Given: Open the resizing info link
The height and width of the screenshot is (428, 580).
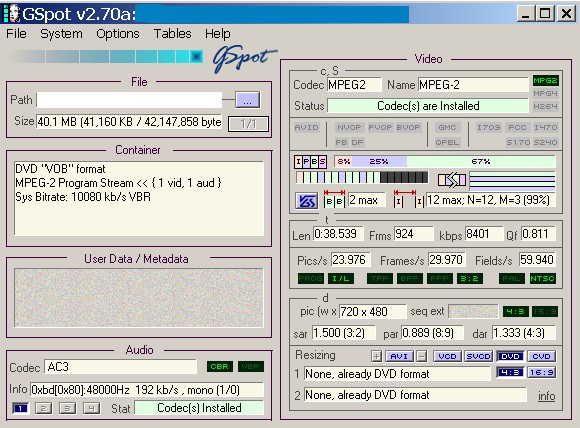Looking at the screenshot, I should [546, 396].
